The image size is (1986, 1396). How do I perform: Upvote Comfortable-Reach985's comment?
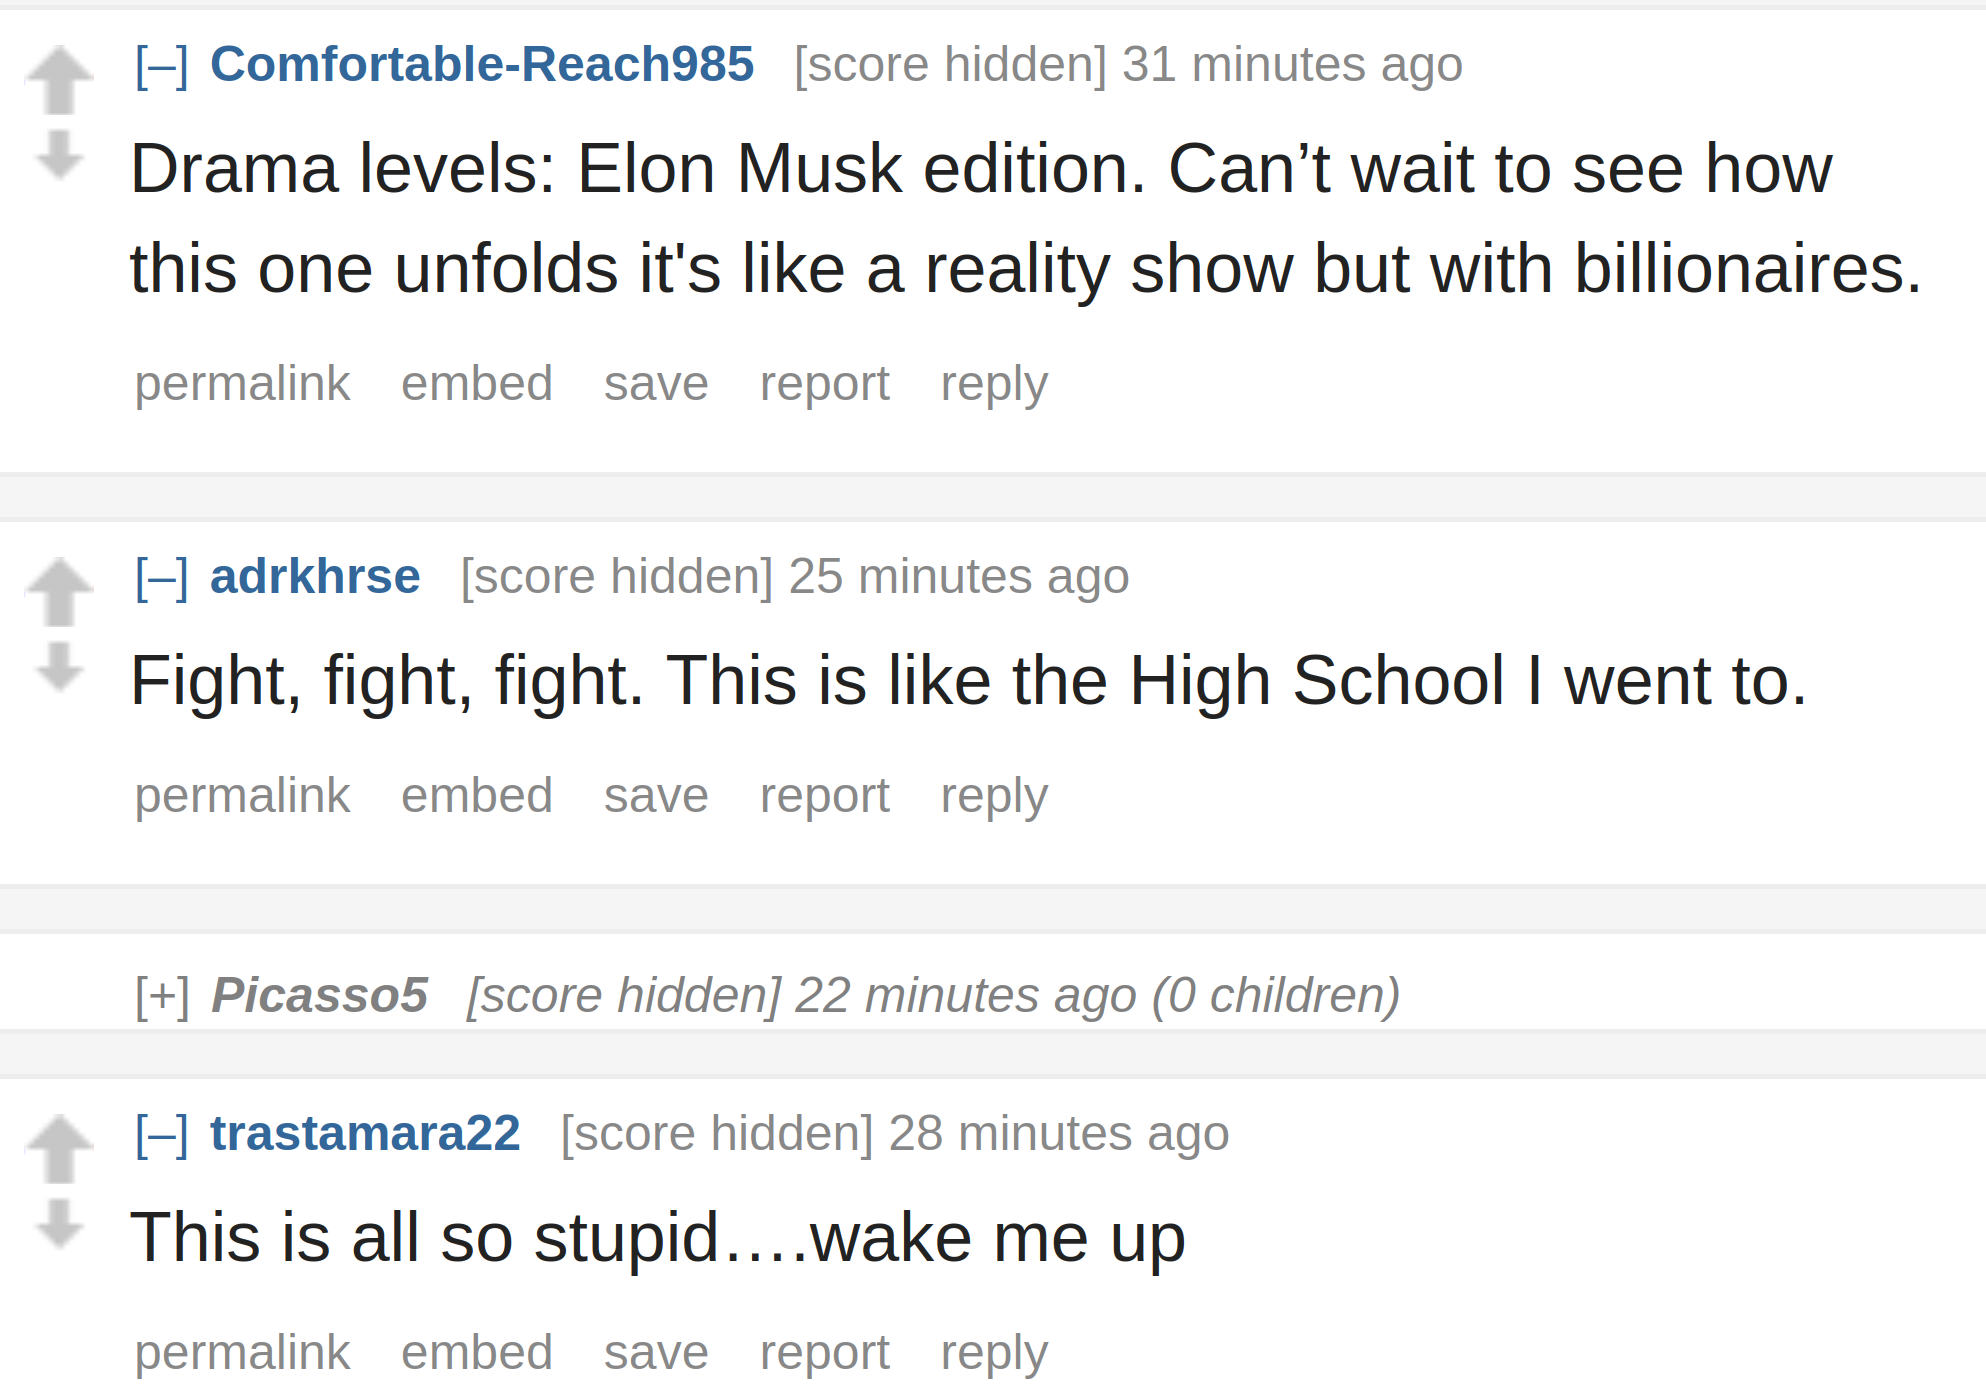[x=59, y=81]
